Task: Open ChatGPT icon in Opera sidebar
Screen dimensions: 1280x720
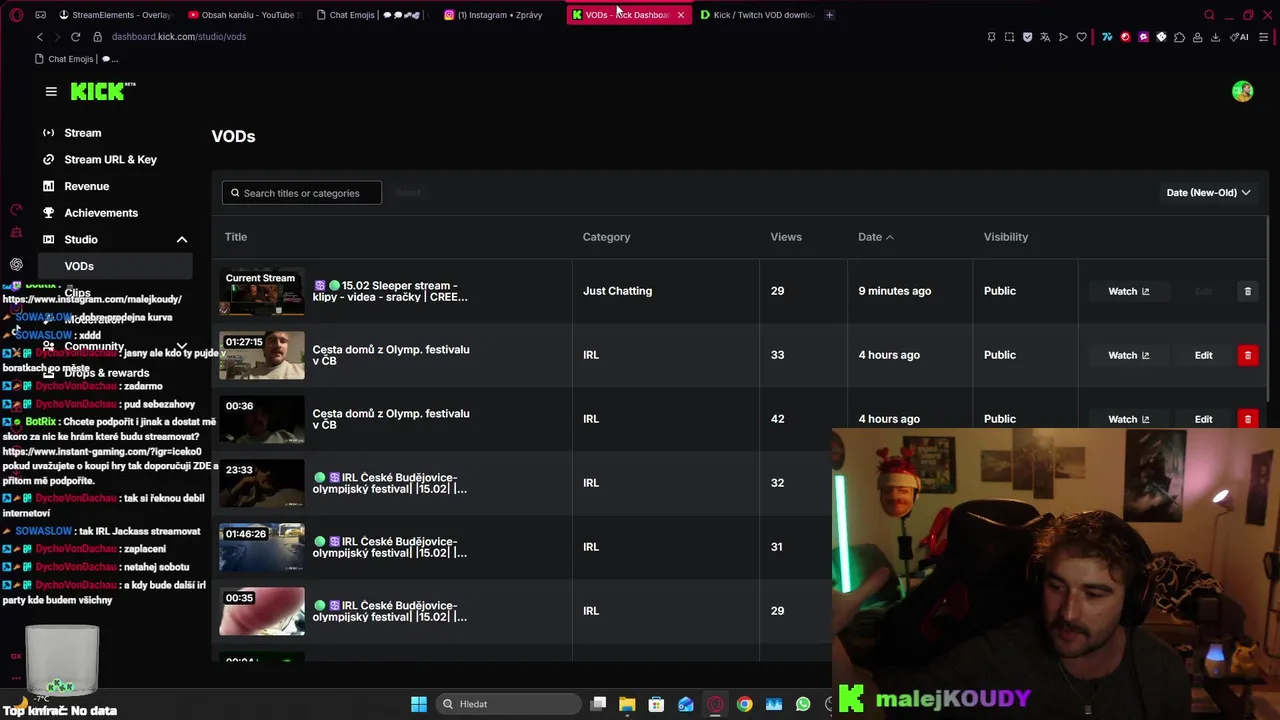Action: pyautogui.click(x=16, y=265)
